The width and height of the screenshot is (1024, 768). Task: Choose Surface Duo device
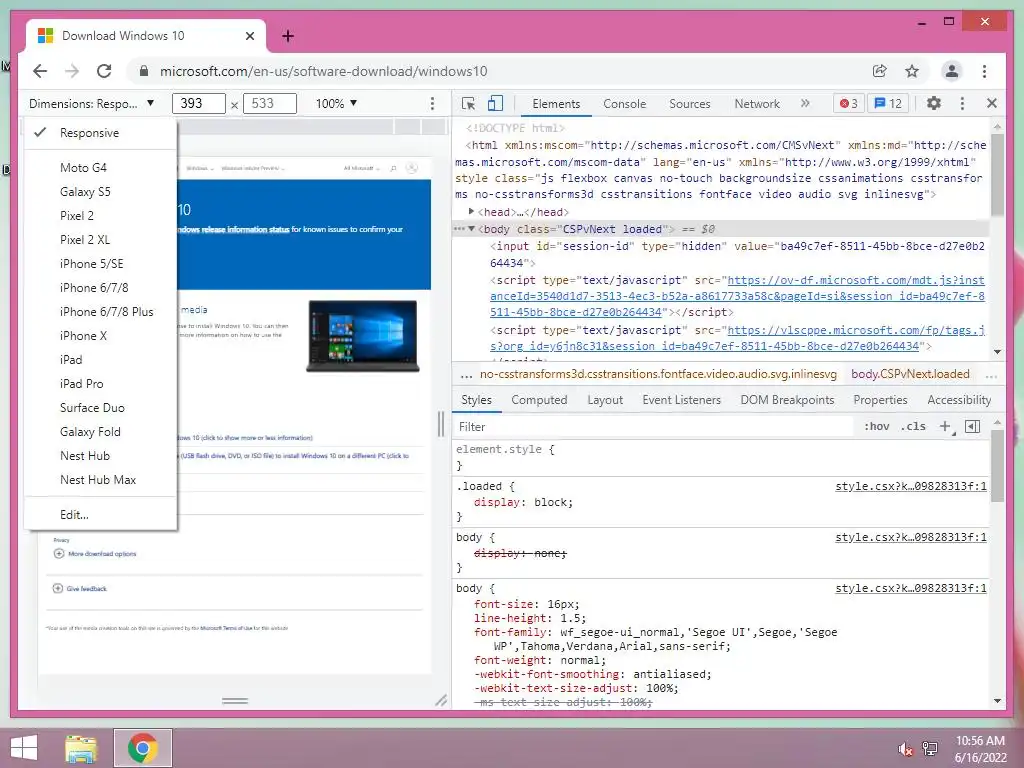(101, 408)
